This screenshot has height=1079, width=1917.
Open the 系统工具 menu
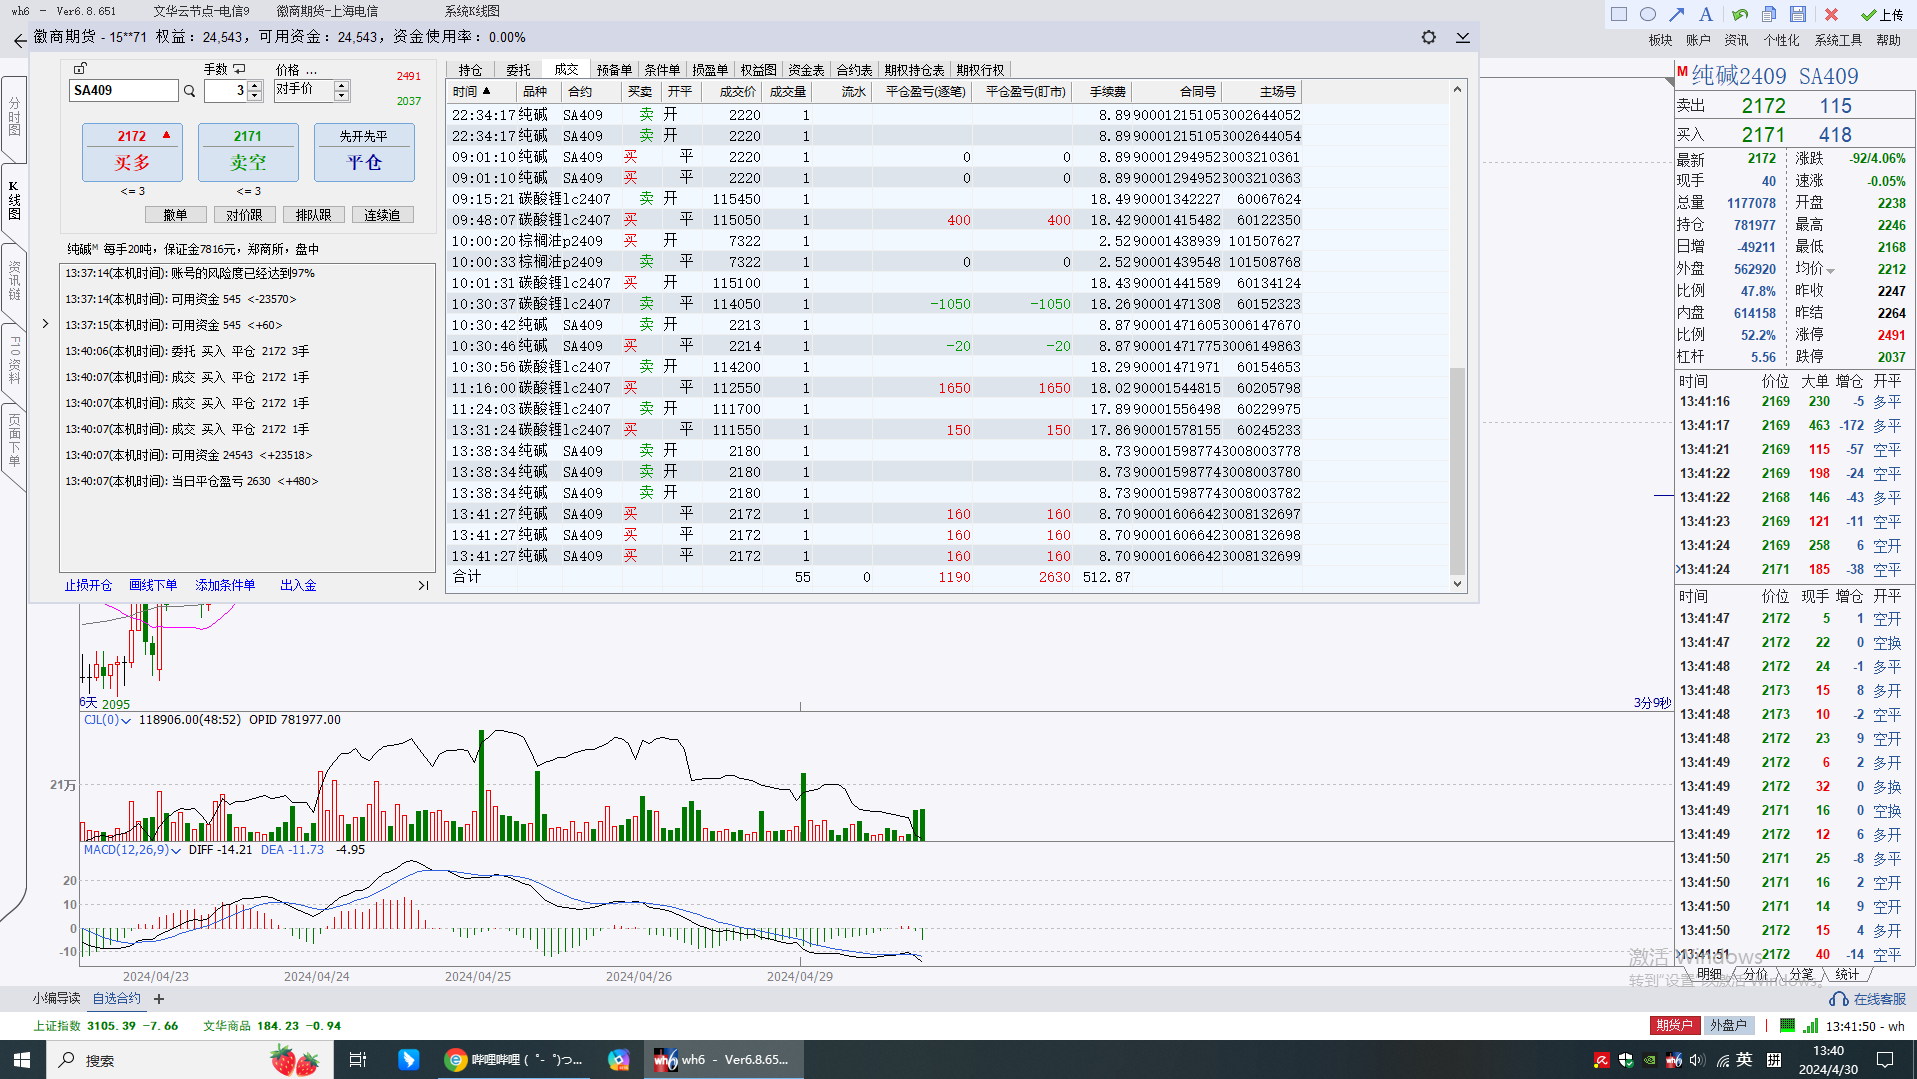[1838, 41]
